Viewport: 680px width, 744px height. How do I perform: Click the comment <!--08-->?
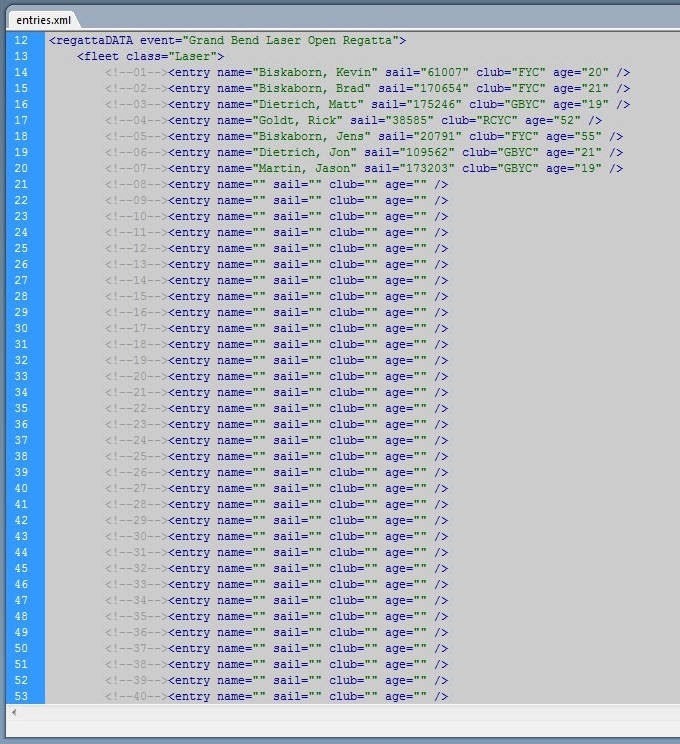pyautogui.click(x=137, y=185)
